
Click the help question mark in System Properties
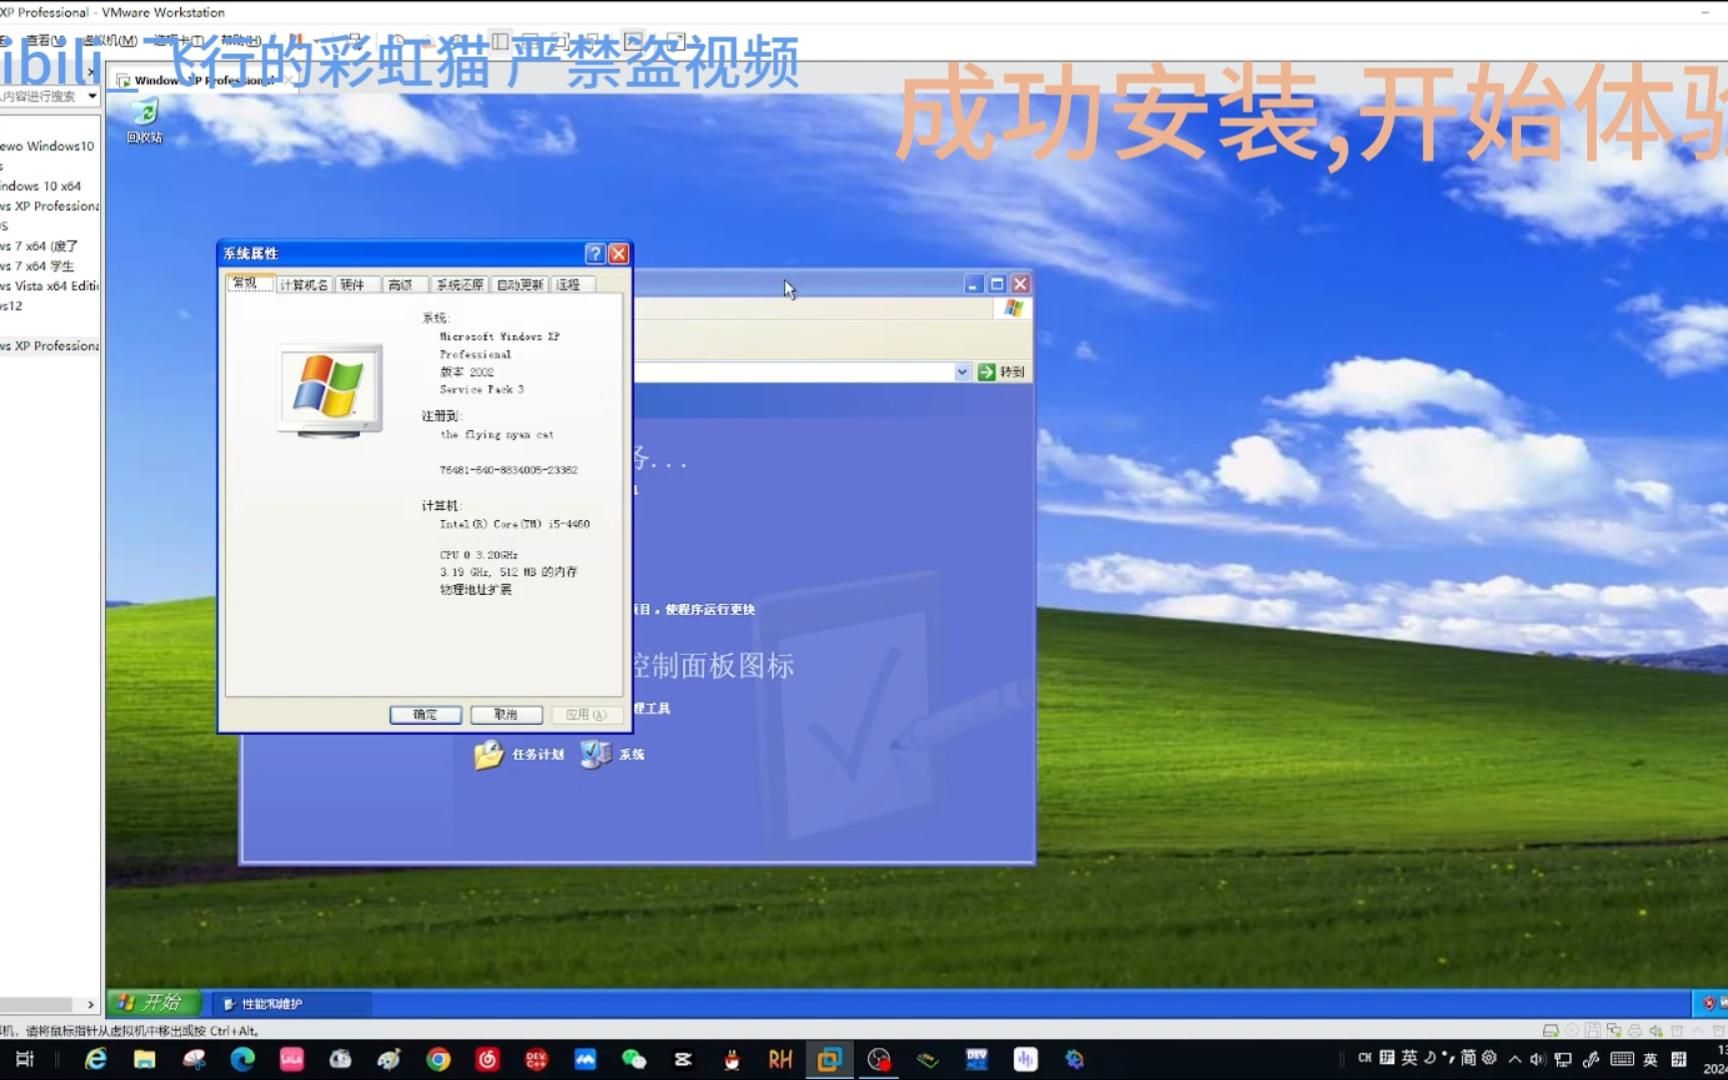[595, 254]
